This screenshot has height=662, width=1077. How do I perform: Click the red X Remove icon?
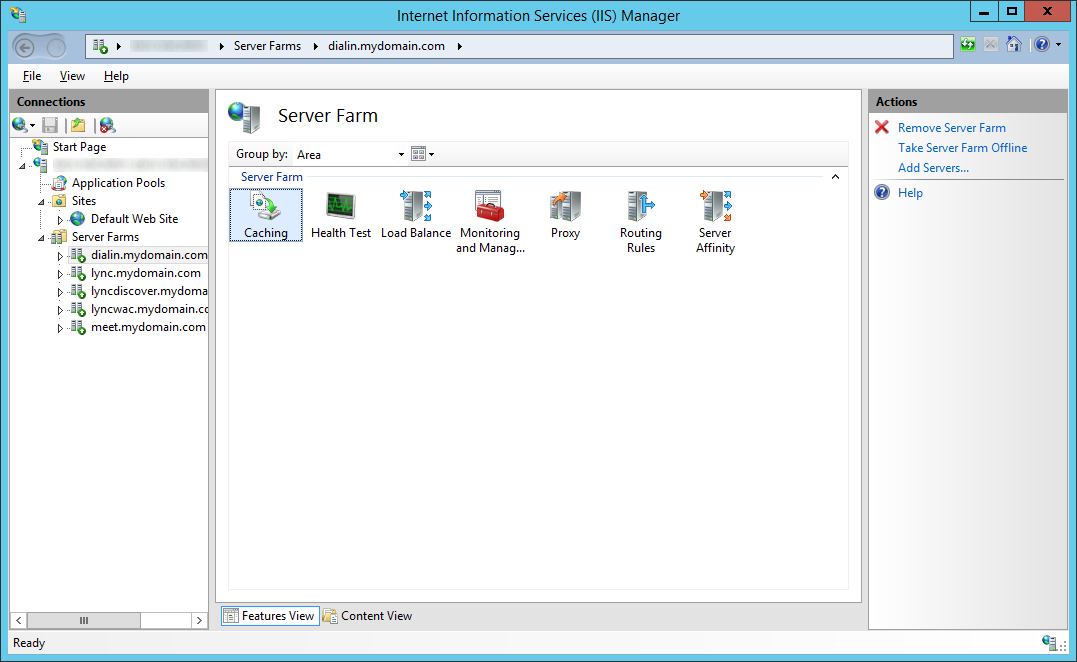[x=882, y=127]
